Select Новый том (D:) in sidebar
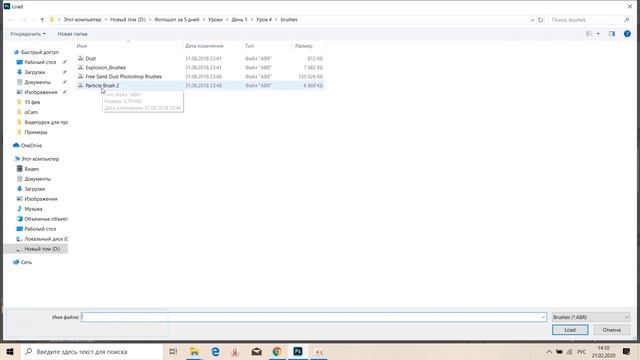Screen dimensions: 640x360 coord(42,249)
